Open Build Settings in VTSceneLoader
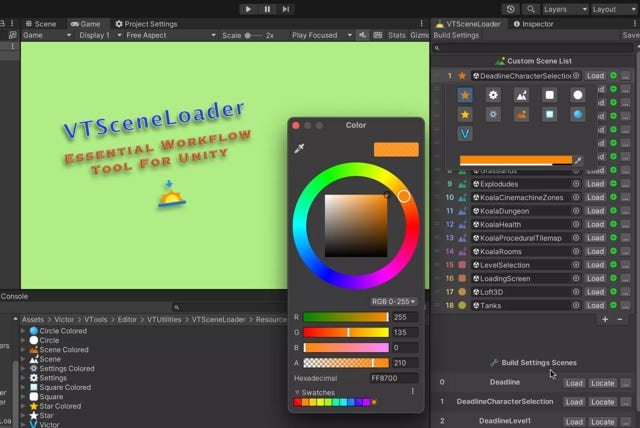The width and height of the screenshot is (640, 428). coord(456,35)
